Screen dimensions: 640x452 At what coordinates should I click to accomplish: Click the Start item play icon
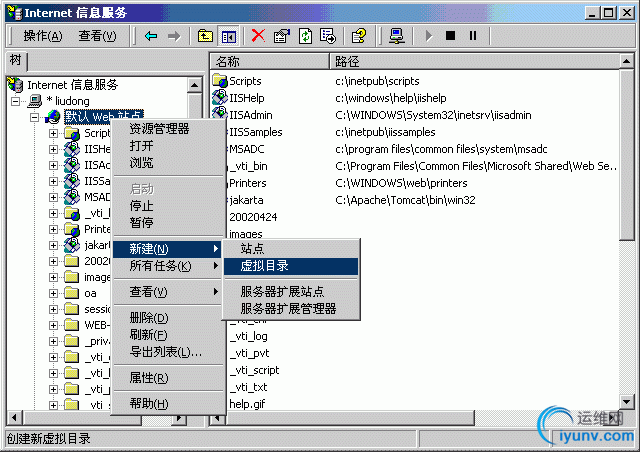coord(429,36)
